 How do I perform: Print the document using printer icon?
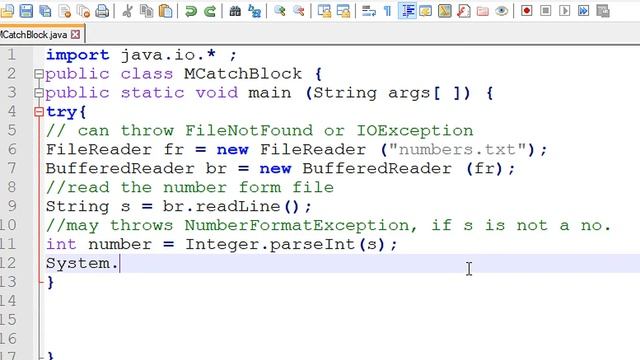click(x=102, y=11)
